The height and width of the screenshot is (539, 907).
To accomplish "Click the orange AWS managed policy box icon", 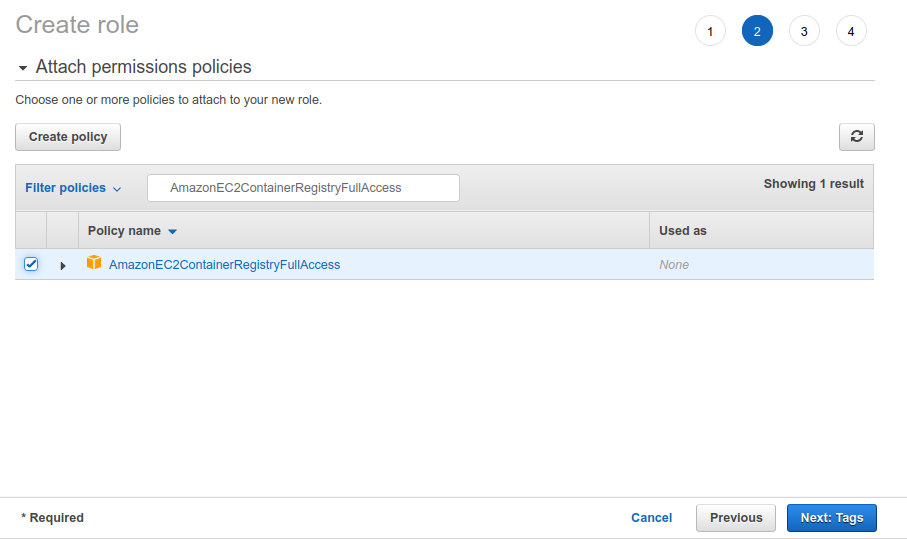I will [94, 263].
